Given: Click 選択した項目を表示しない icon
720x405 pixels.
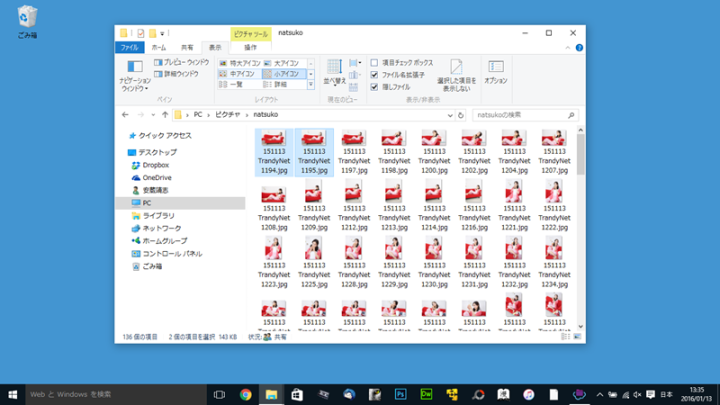Looking at the screenshot, I should click(456, 76).
